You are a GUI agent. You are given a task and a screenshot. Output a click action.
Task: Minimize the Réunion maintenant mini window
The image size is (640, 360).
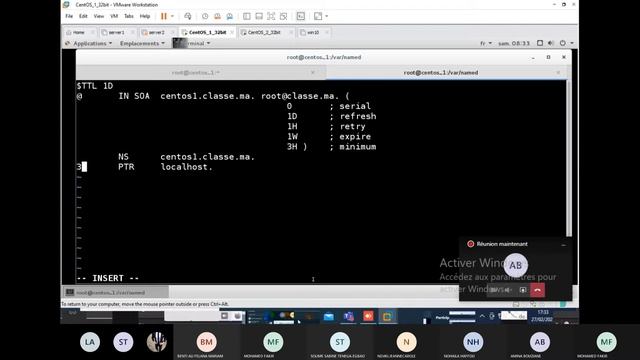(x=563, y=244)
